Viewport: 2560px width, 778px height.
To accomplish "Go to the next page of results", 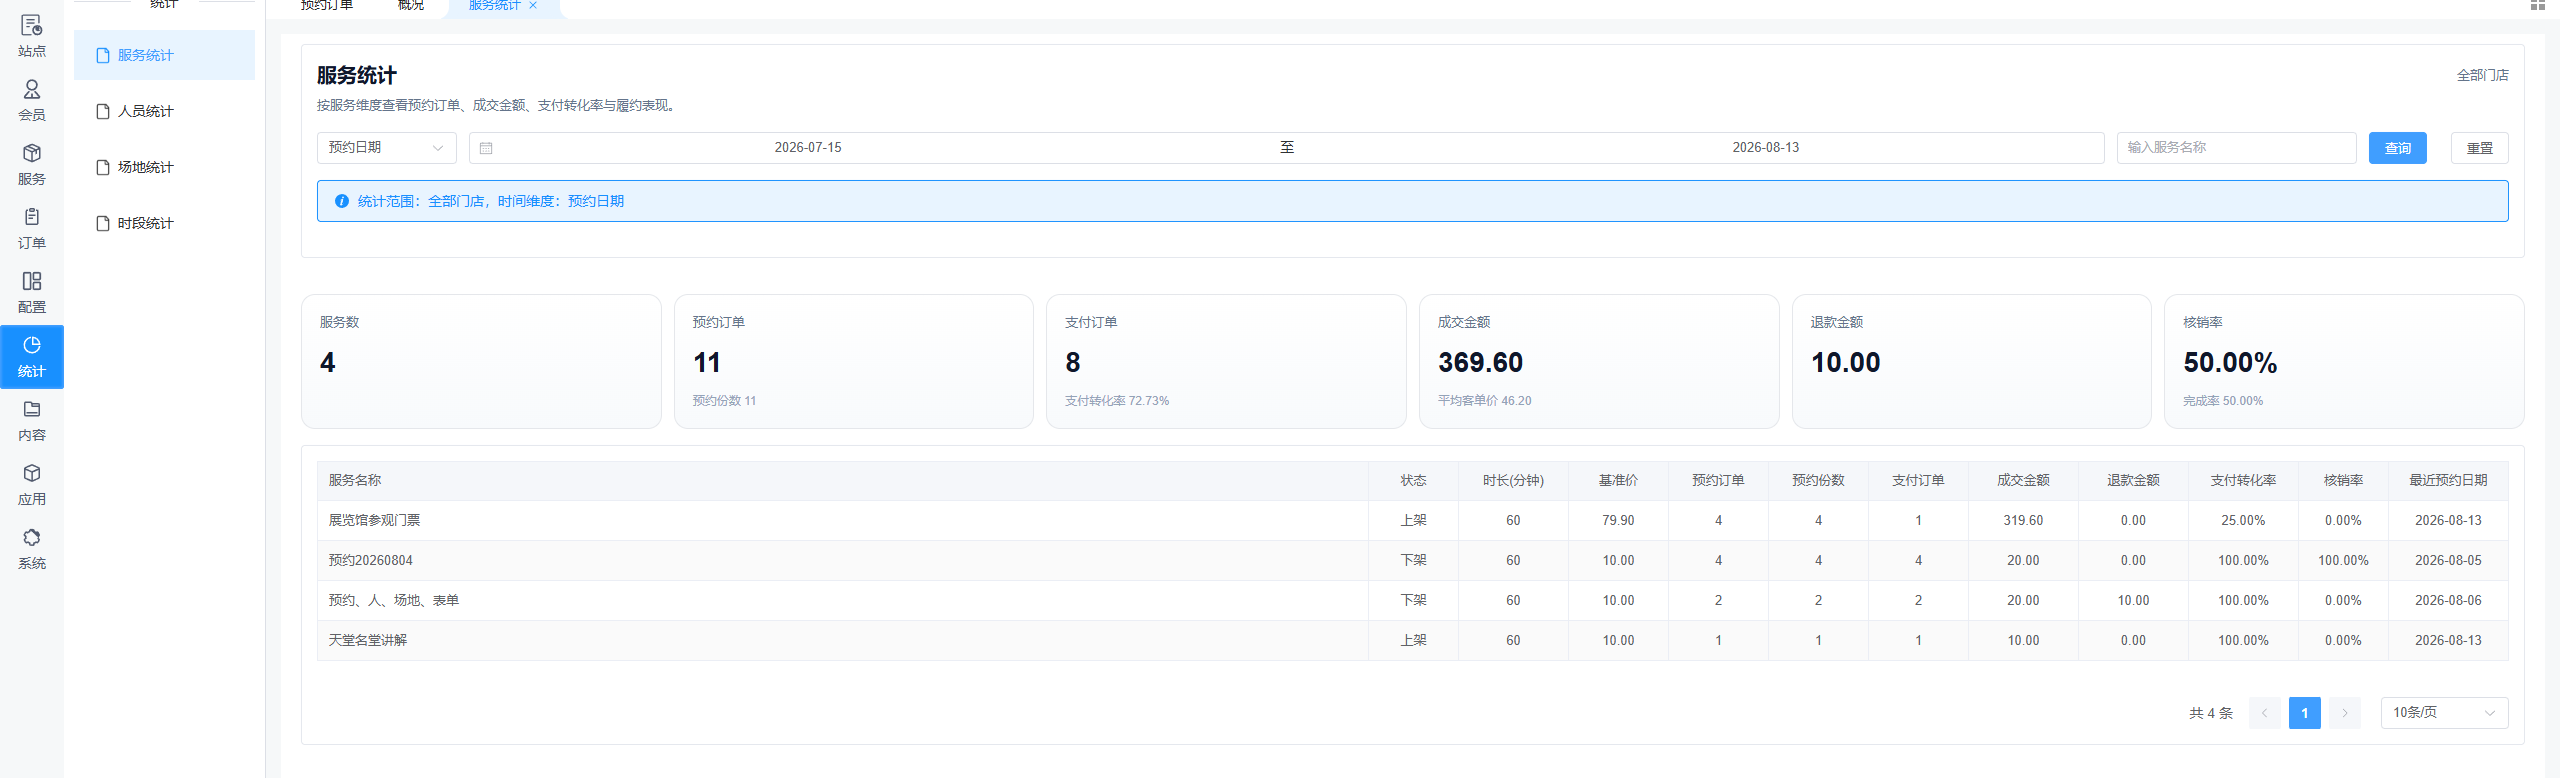I will tap(2344, 713).
